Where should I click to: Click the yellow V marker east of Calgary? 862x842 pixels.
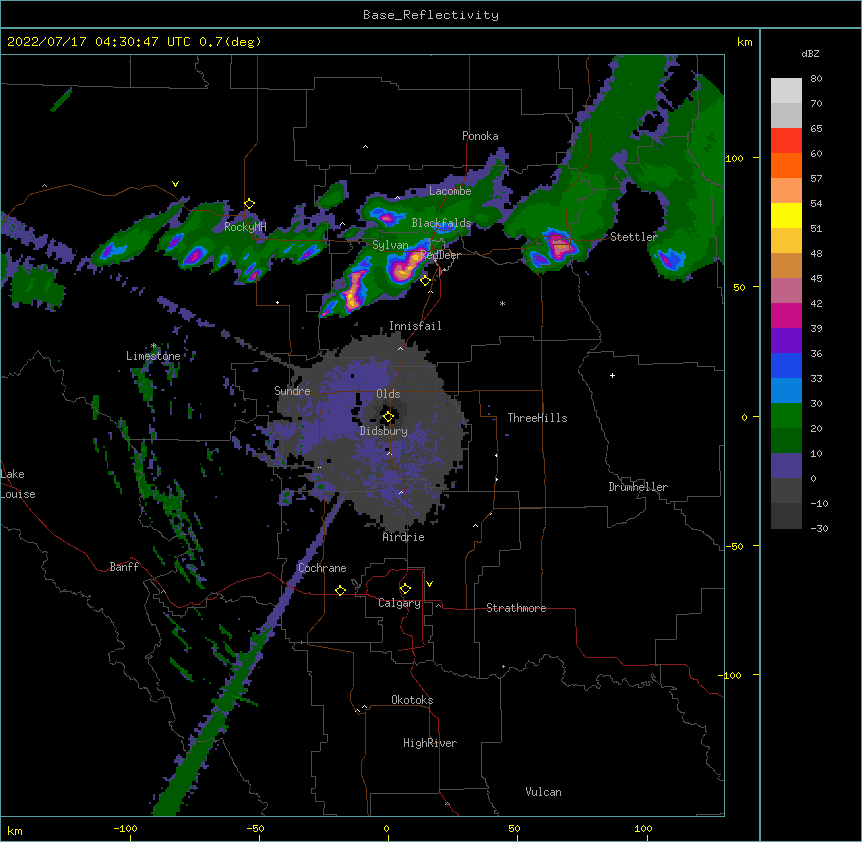429,584
